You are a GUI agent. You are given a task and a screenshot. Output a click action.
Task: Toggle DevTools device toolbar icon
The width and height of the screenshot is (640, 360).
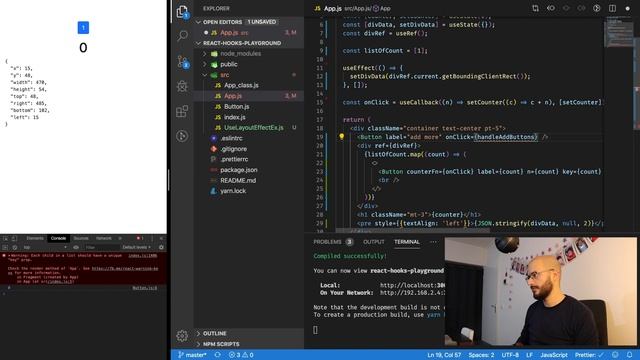[x=14, y=238]
